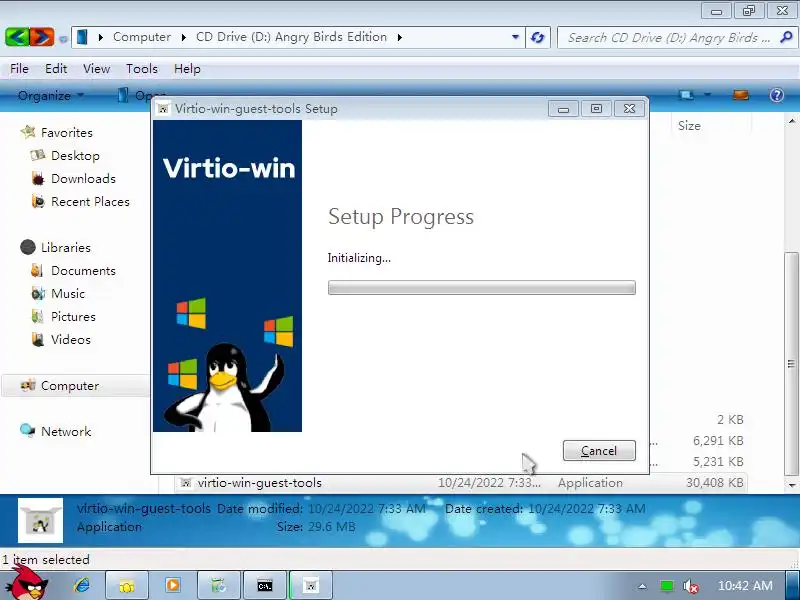Open the Documents library
The width and height of the screenshot is (800, 600).
[83, 270]
